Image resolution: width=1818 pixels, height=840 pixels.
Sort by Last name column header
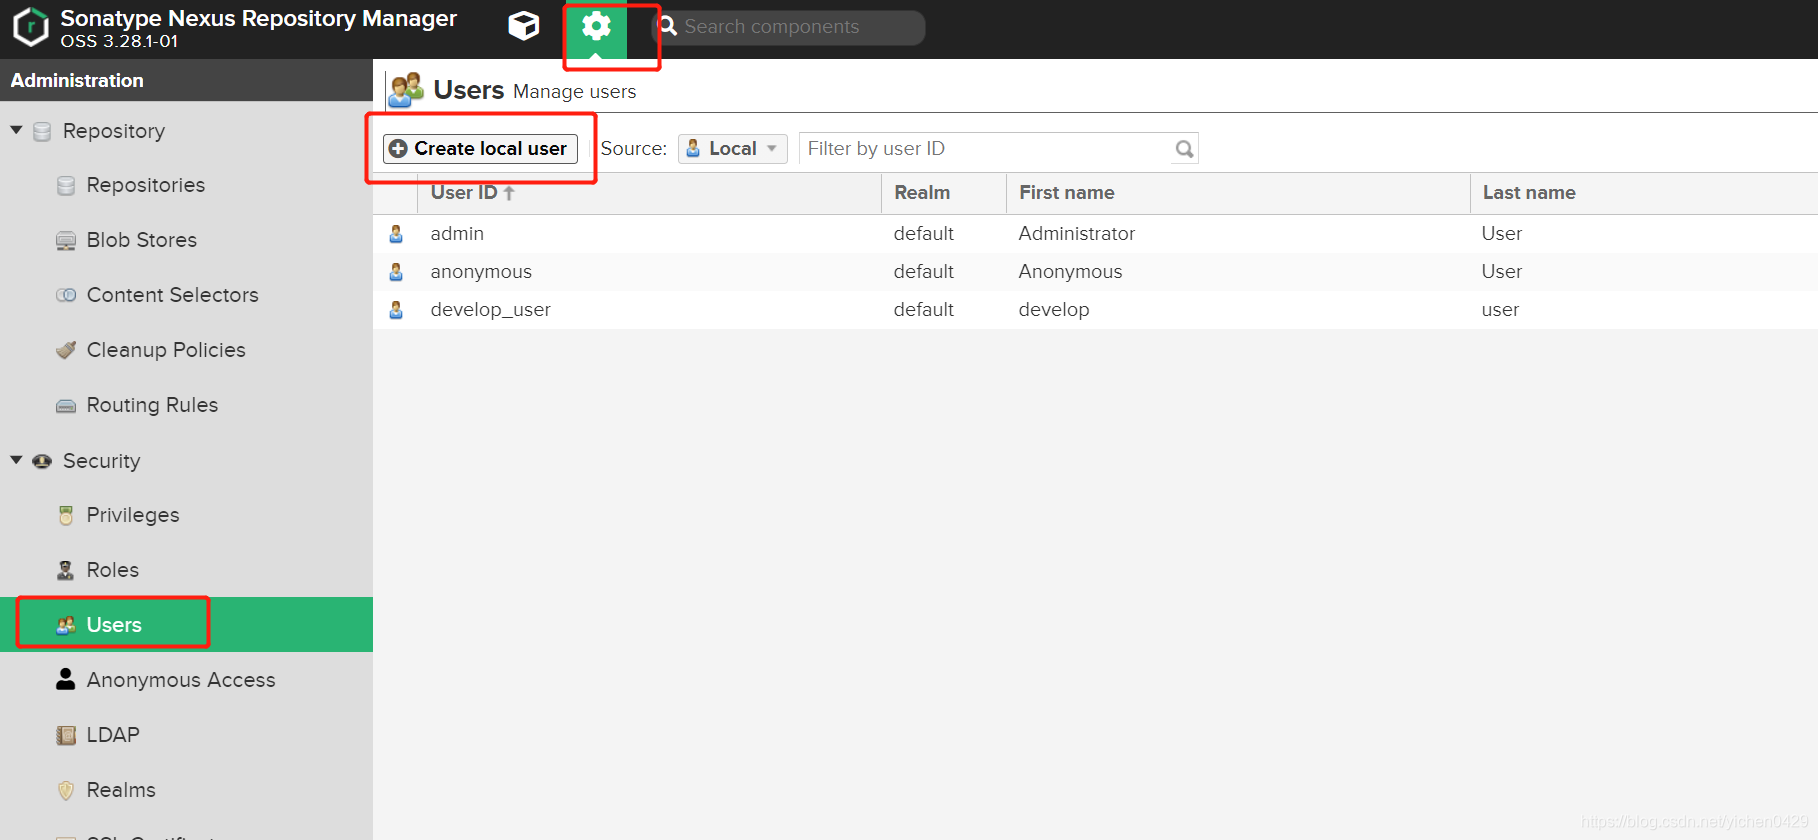(1644, 193)
